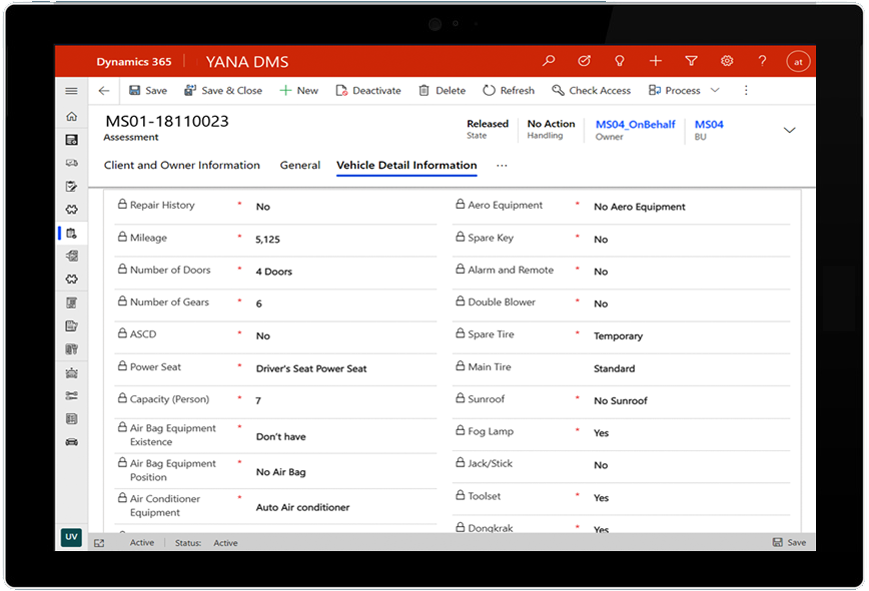Open the advanced find funnel icon

pyautogui.click(x=691, y=61)
